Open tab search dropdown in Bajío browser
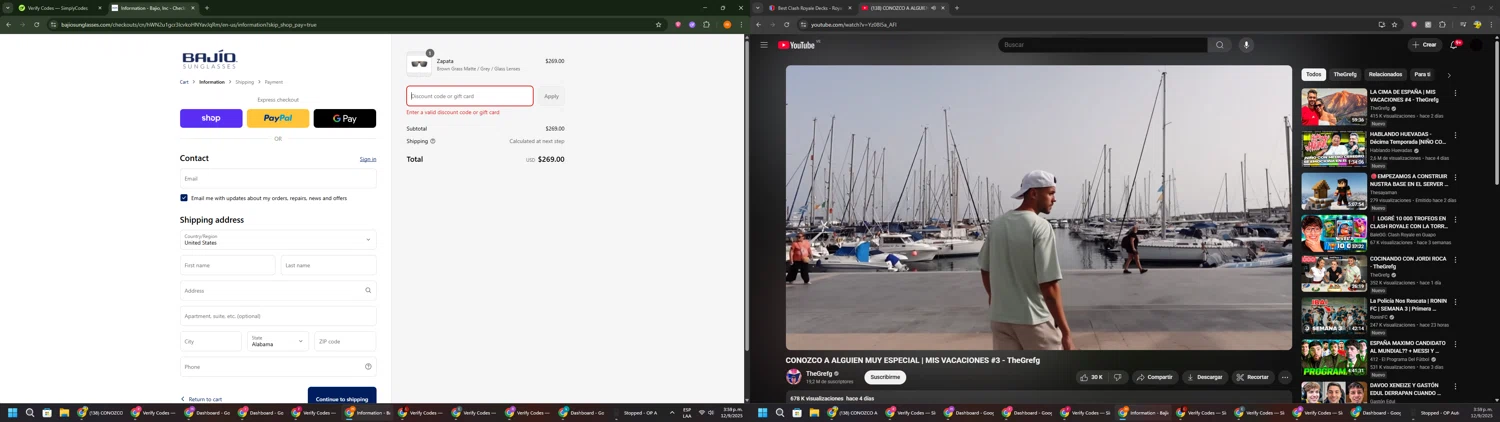The width and height of the screenshot is (1500, 422). [7, 8]
